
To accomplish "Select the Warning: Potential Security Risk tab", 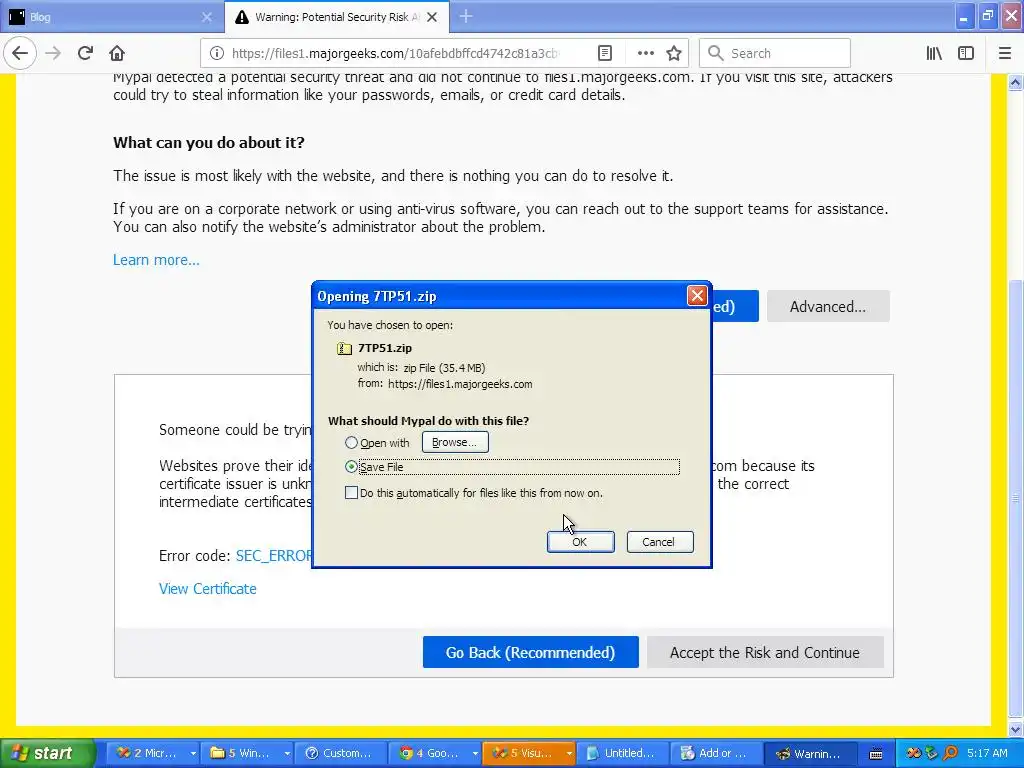I will pos(337,17).
